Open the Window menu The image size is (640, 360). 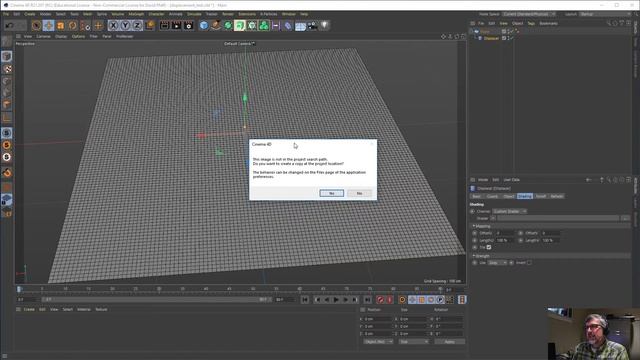click(x=289, y=14)
